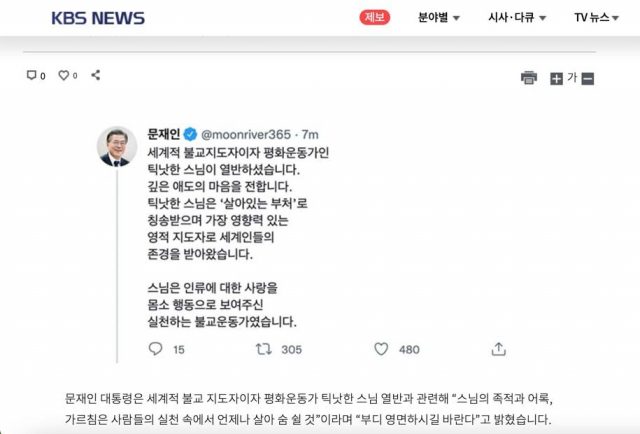Click the blue verified badge
The width and height of the screenshot is (640, 434).
tap(190, 134)
